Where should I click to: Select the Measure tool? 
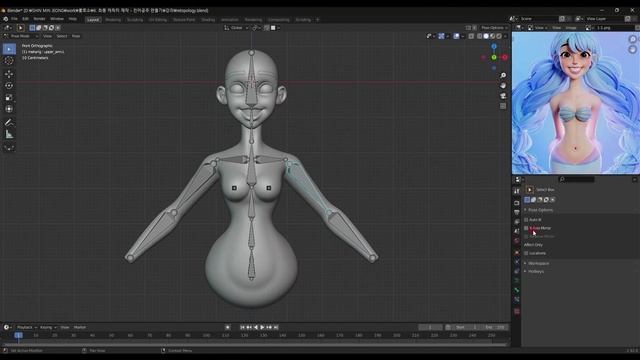9,134
